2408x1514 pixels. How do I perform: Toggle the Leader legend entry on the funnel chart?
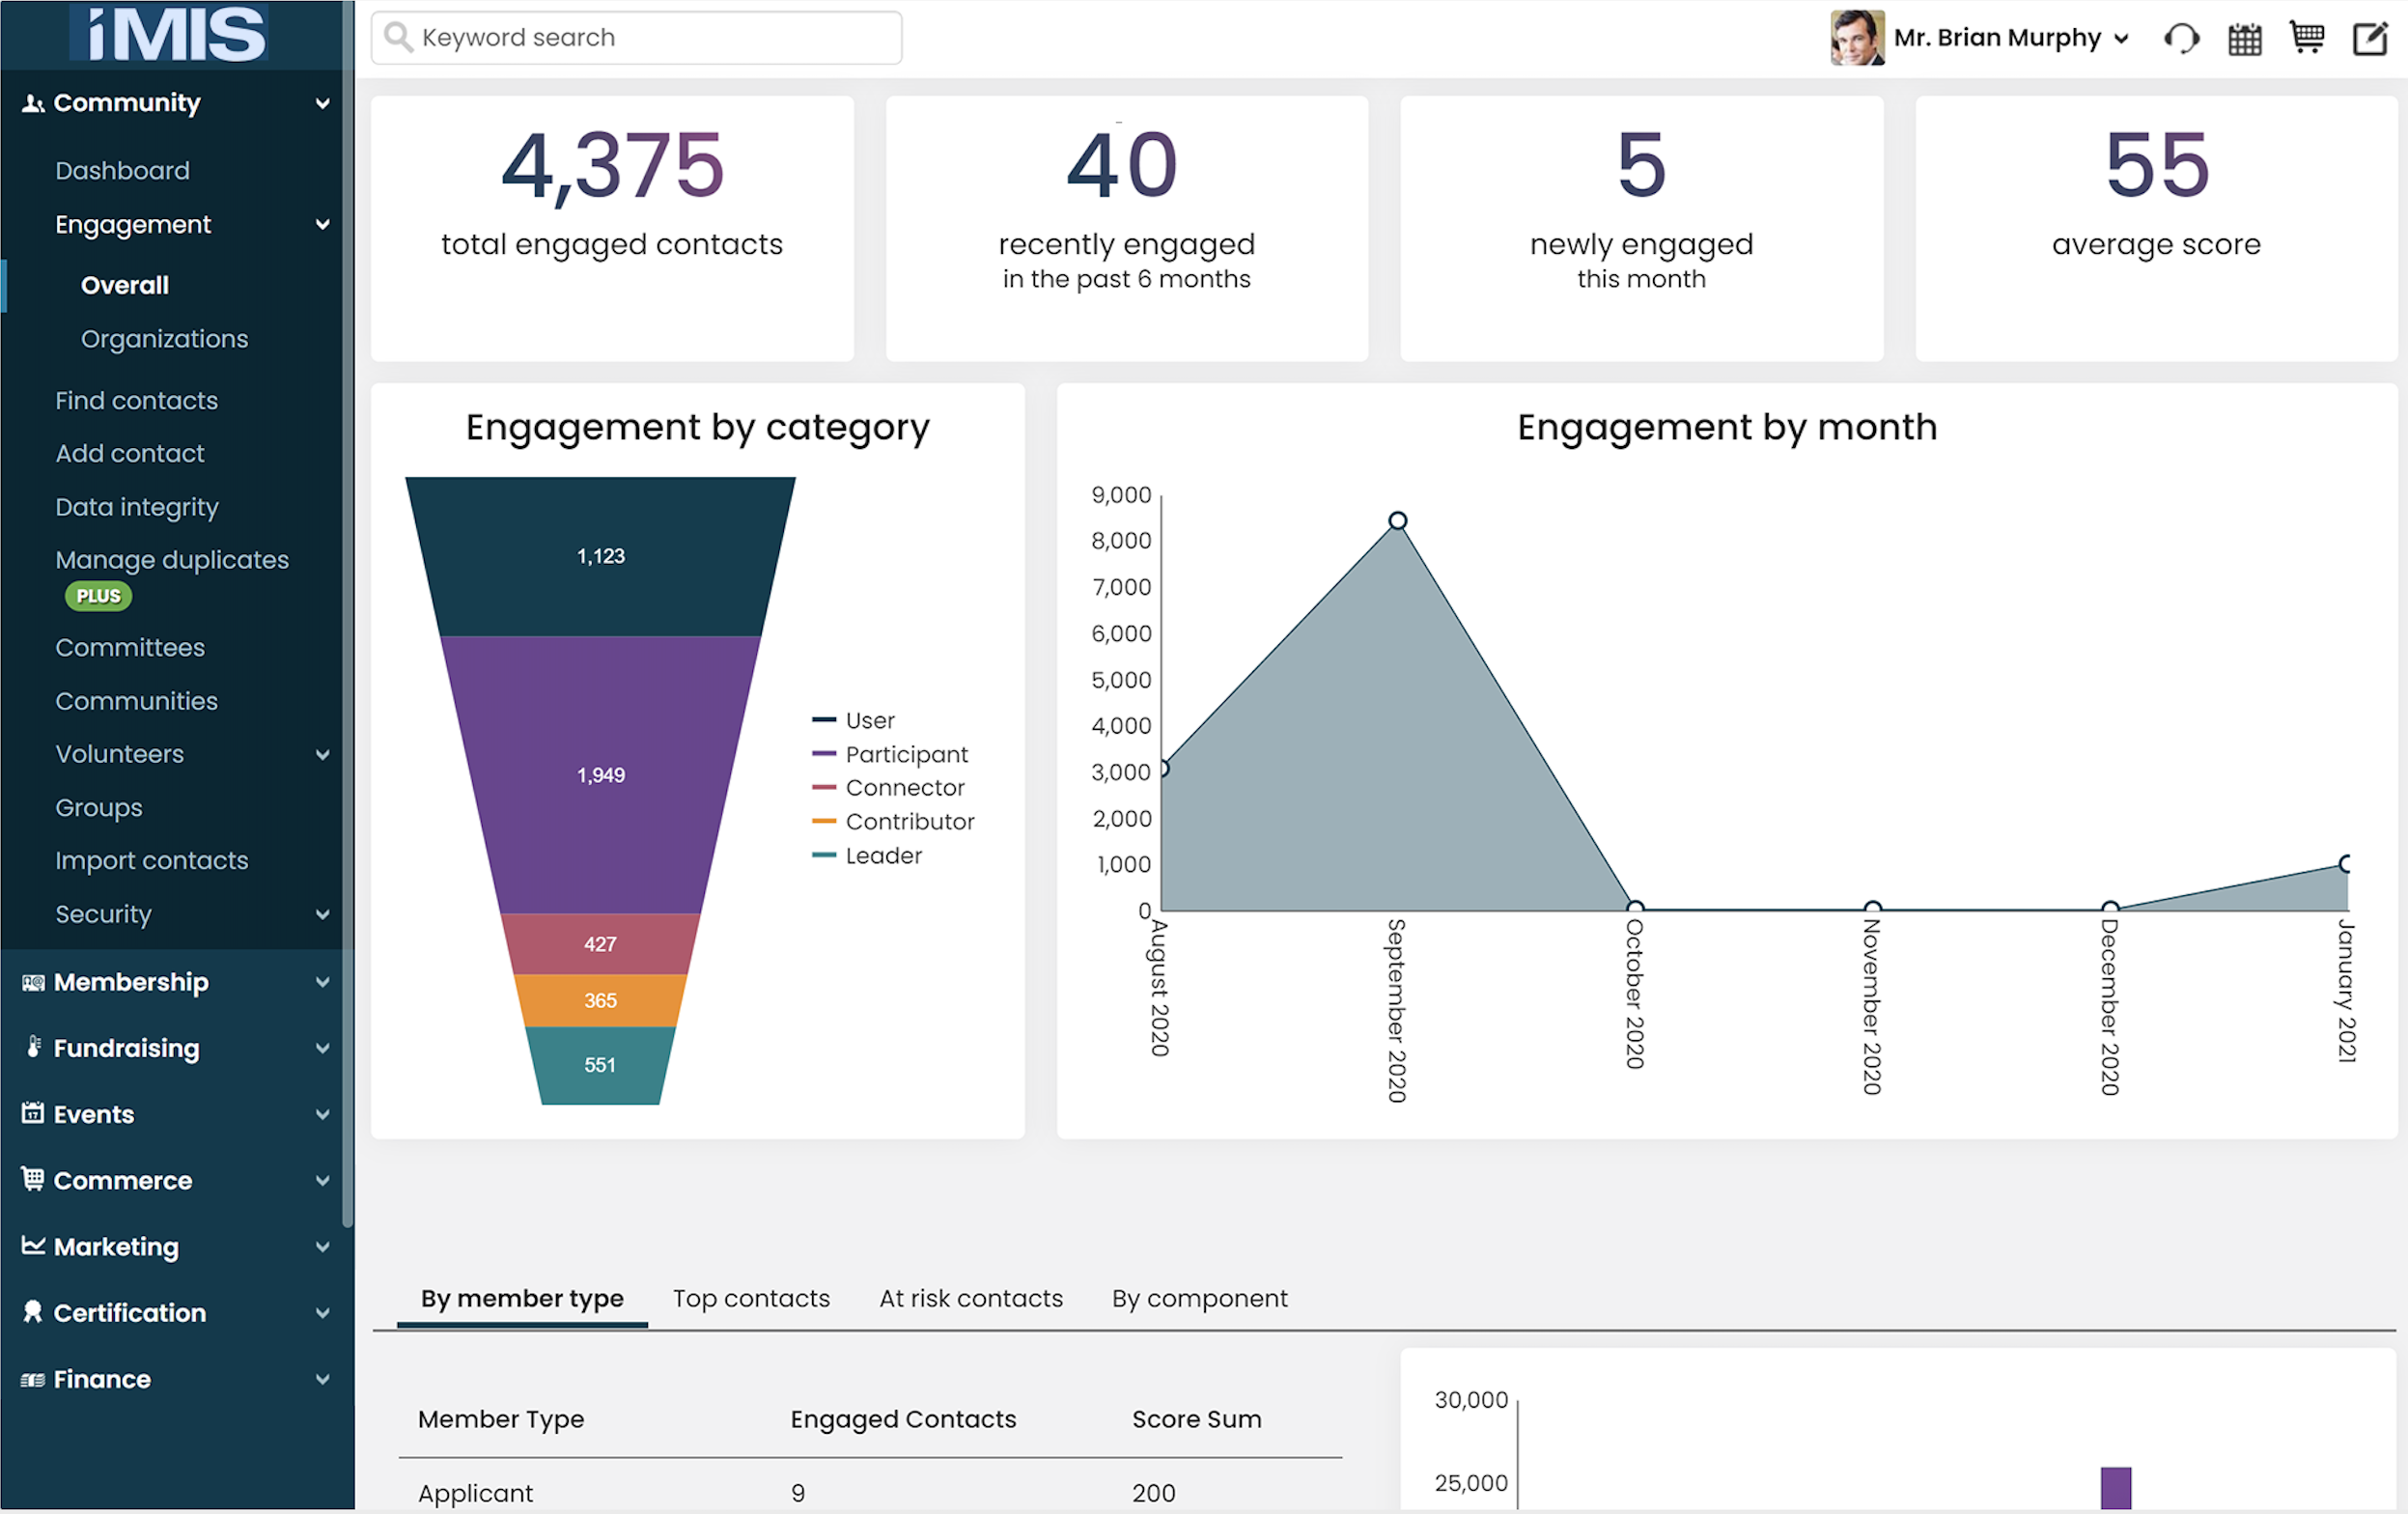[884, 855]
